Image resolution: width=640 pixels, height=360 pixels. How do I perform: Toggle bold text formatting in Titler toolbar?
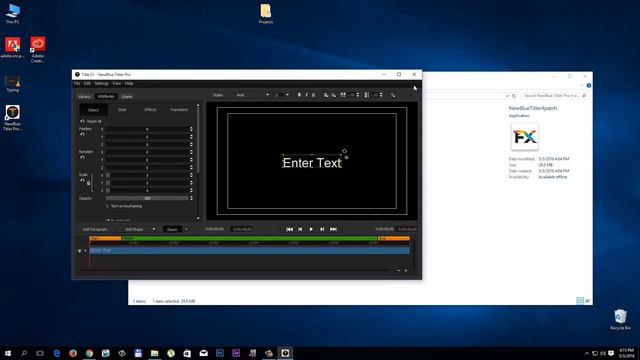click(x=299, y=95)
